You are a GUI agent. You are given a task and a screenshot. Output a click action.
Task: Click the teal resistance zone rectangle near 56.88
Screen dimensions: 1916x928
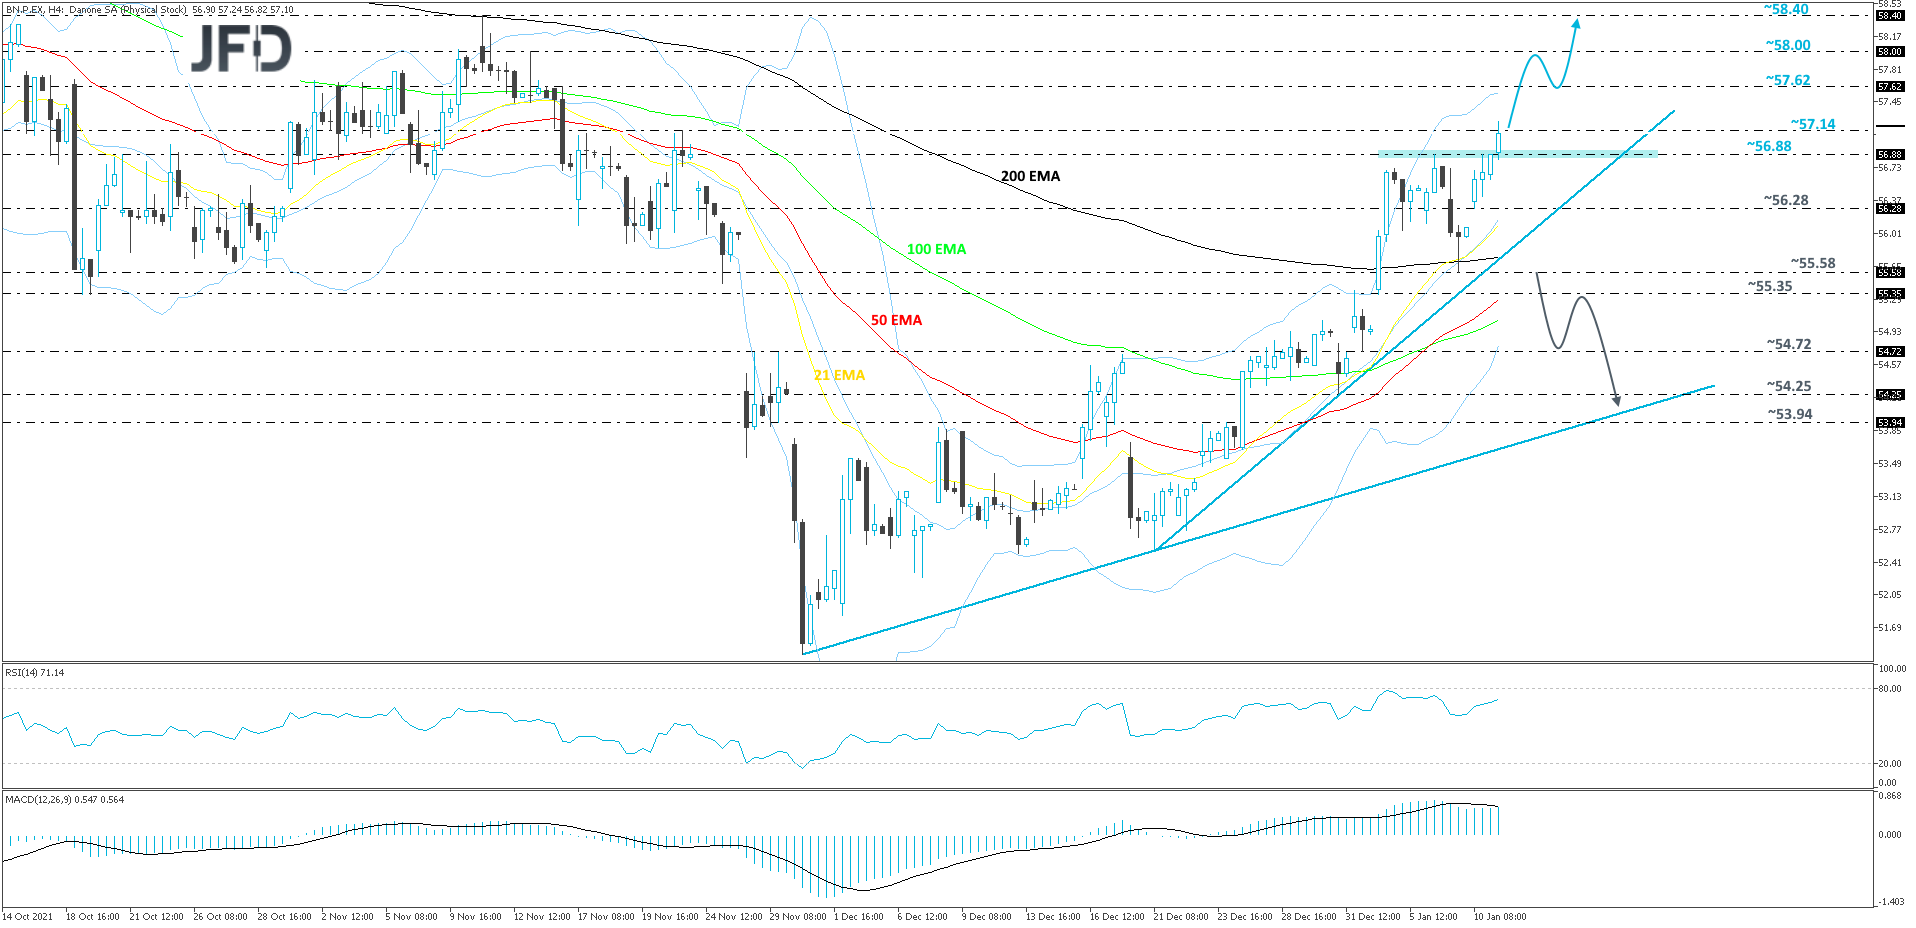pyautogui.click(x=1560, y=153)
